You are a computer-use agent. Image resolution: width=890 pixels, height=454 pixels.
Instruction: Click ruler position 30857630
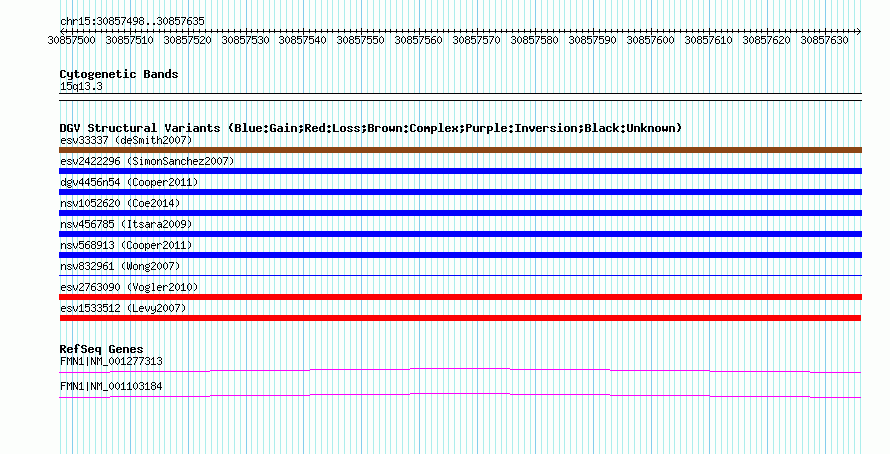tap(824, 40)
